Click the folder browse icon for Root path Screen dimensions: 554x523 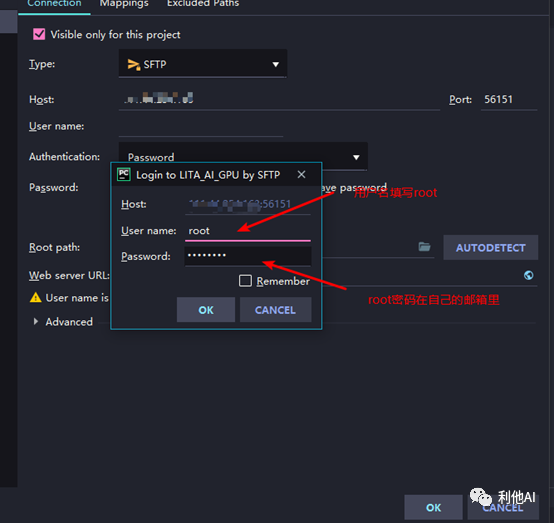424,247
